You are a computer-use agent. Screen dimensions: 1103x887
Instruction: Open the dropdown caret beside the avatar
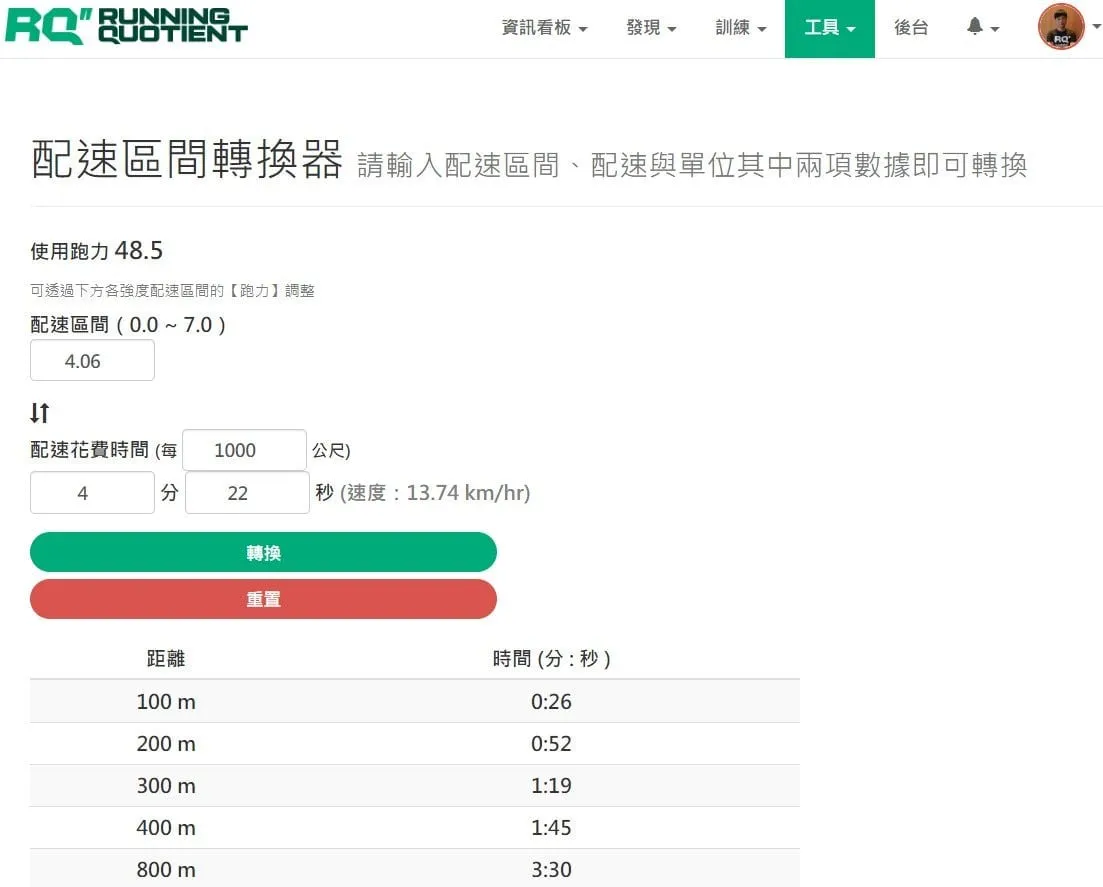coord(1096,27)
